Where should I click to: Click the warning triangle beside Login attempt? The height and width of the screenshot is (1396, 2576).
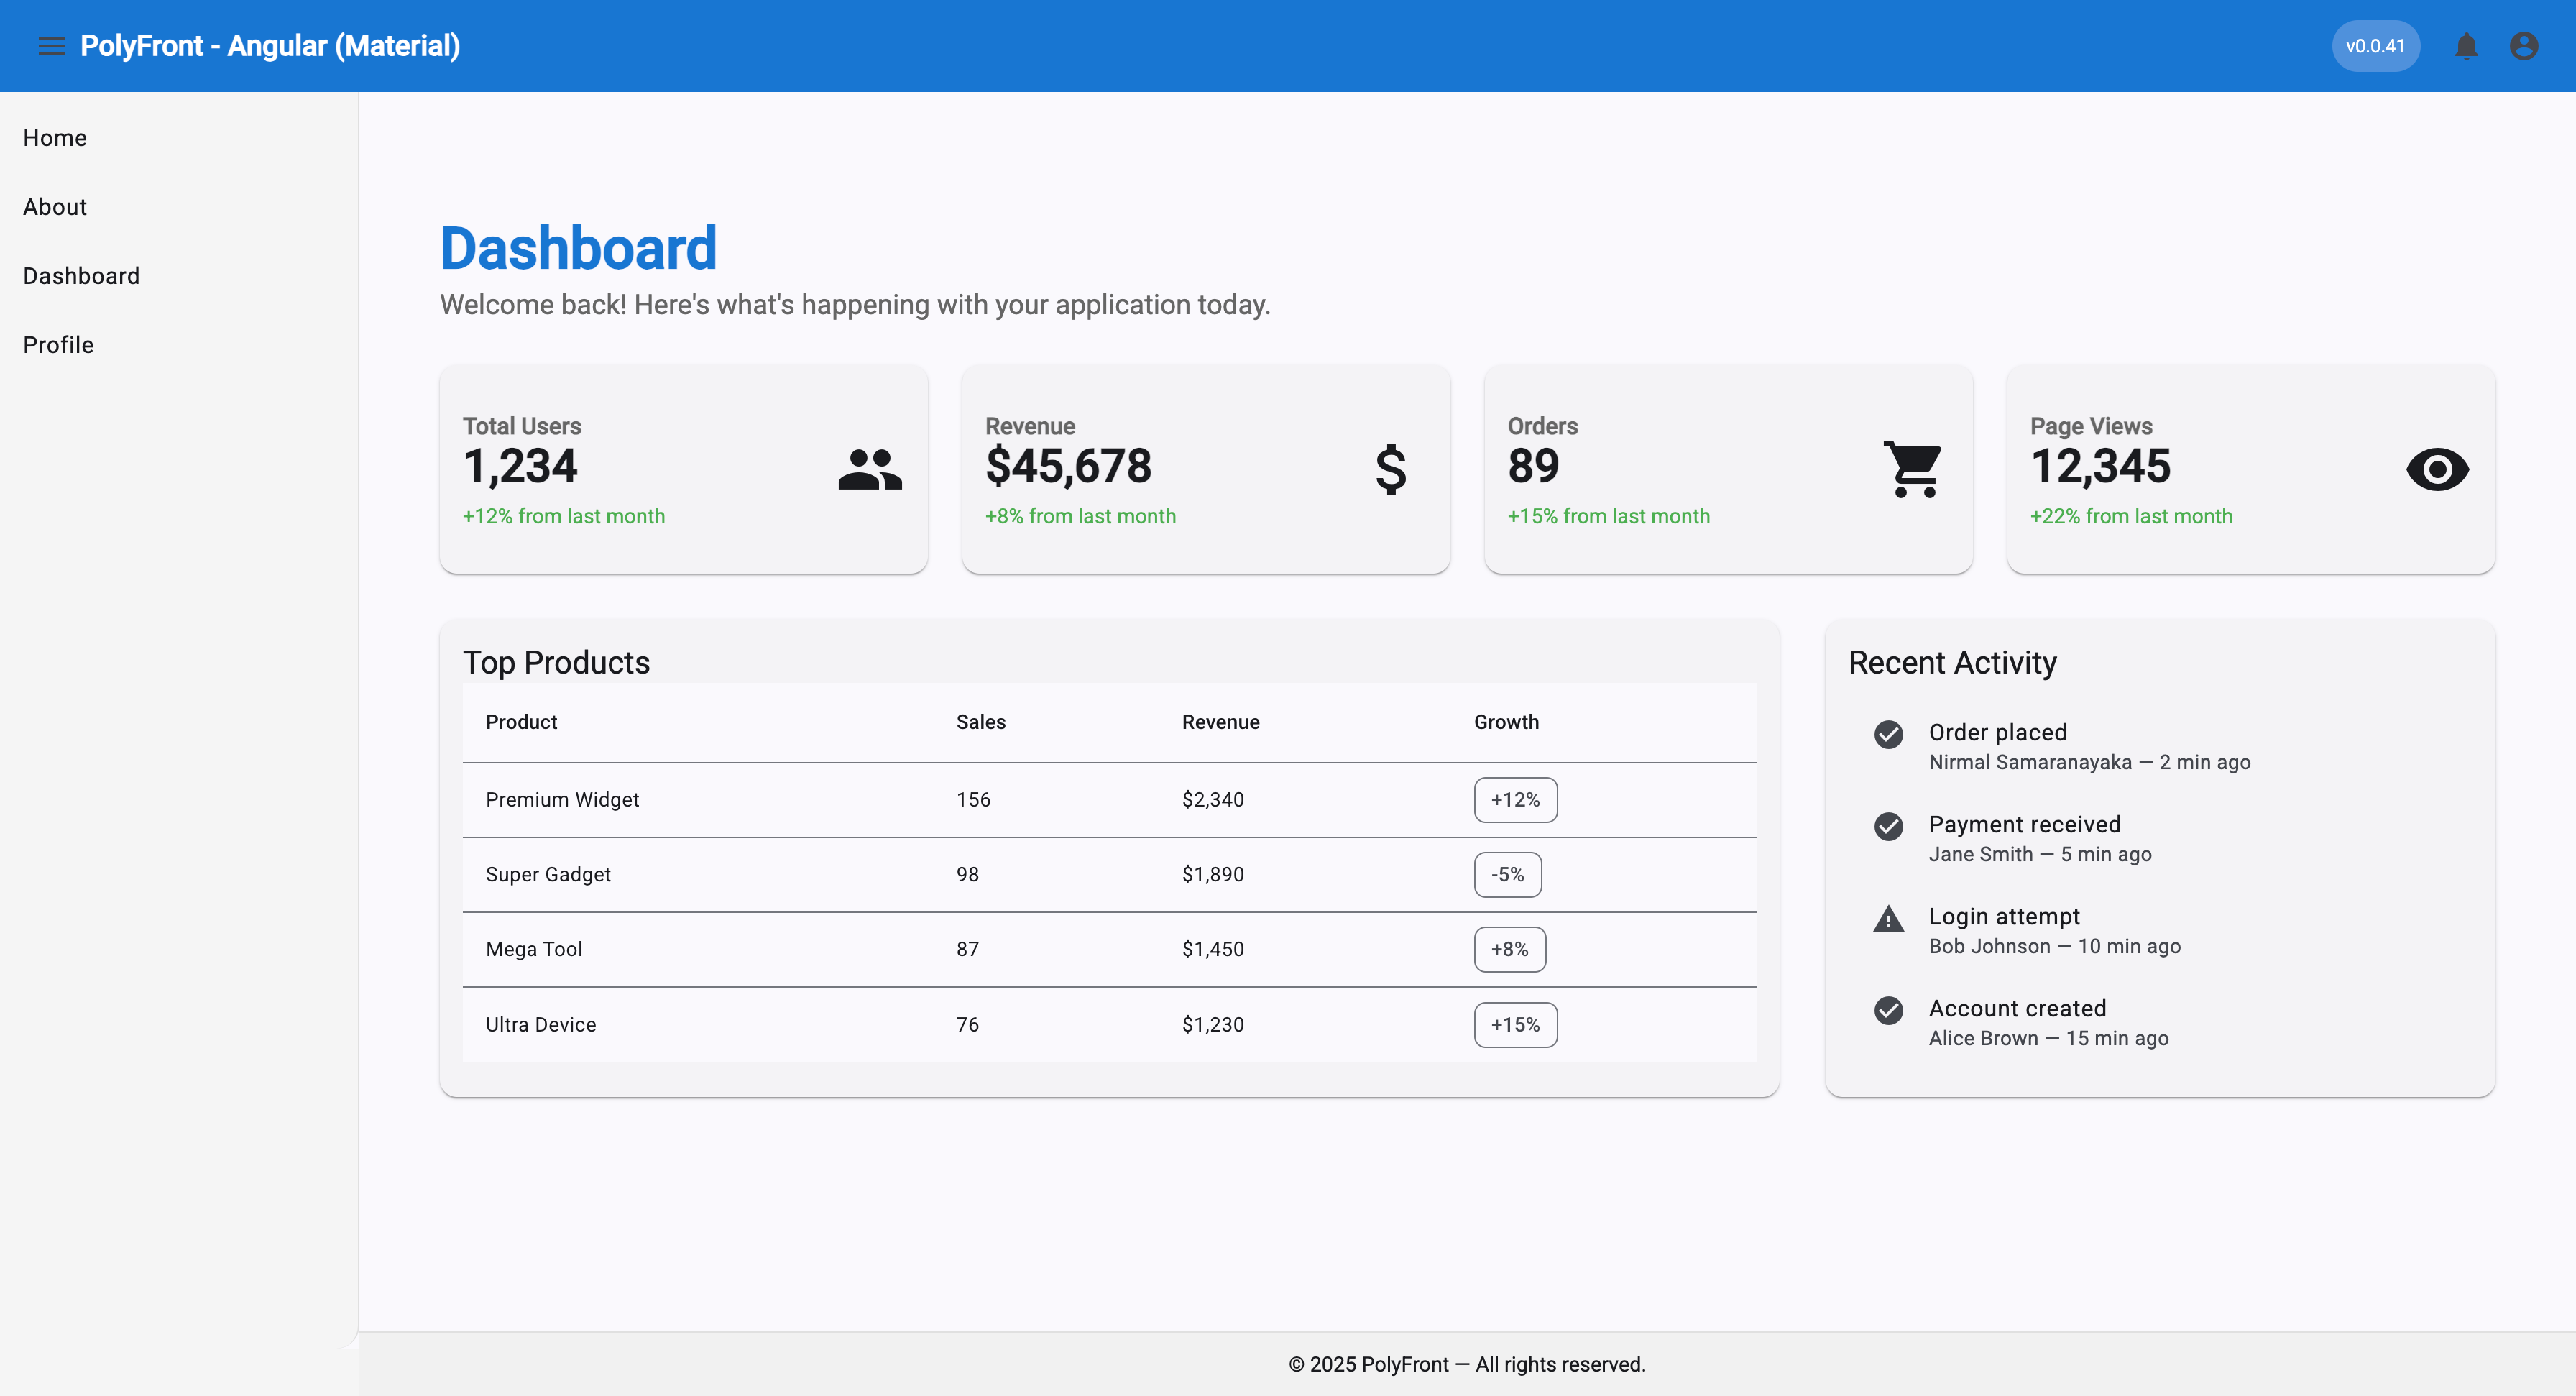click(1888, 918)
